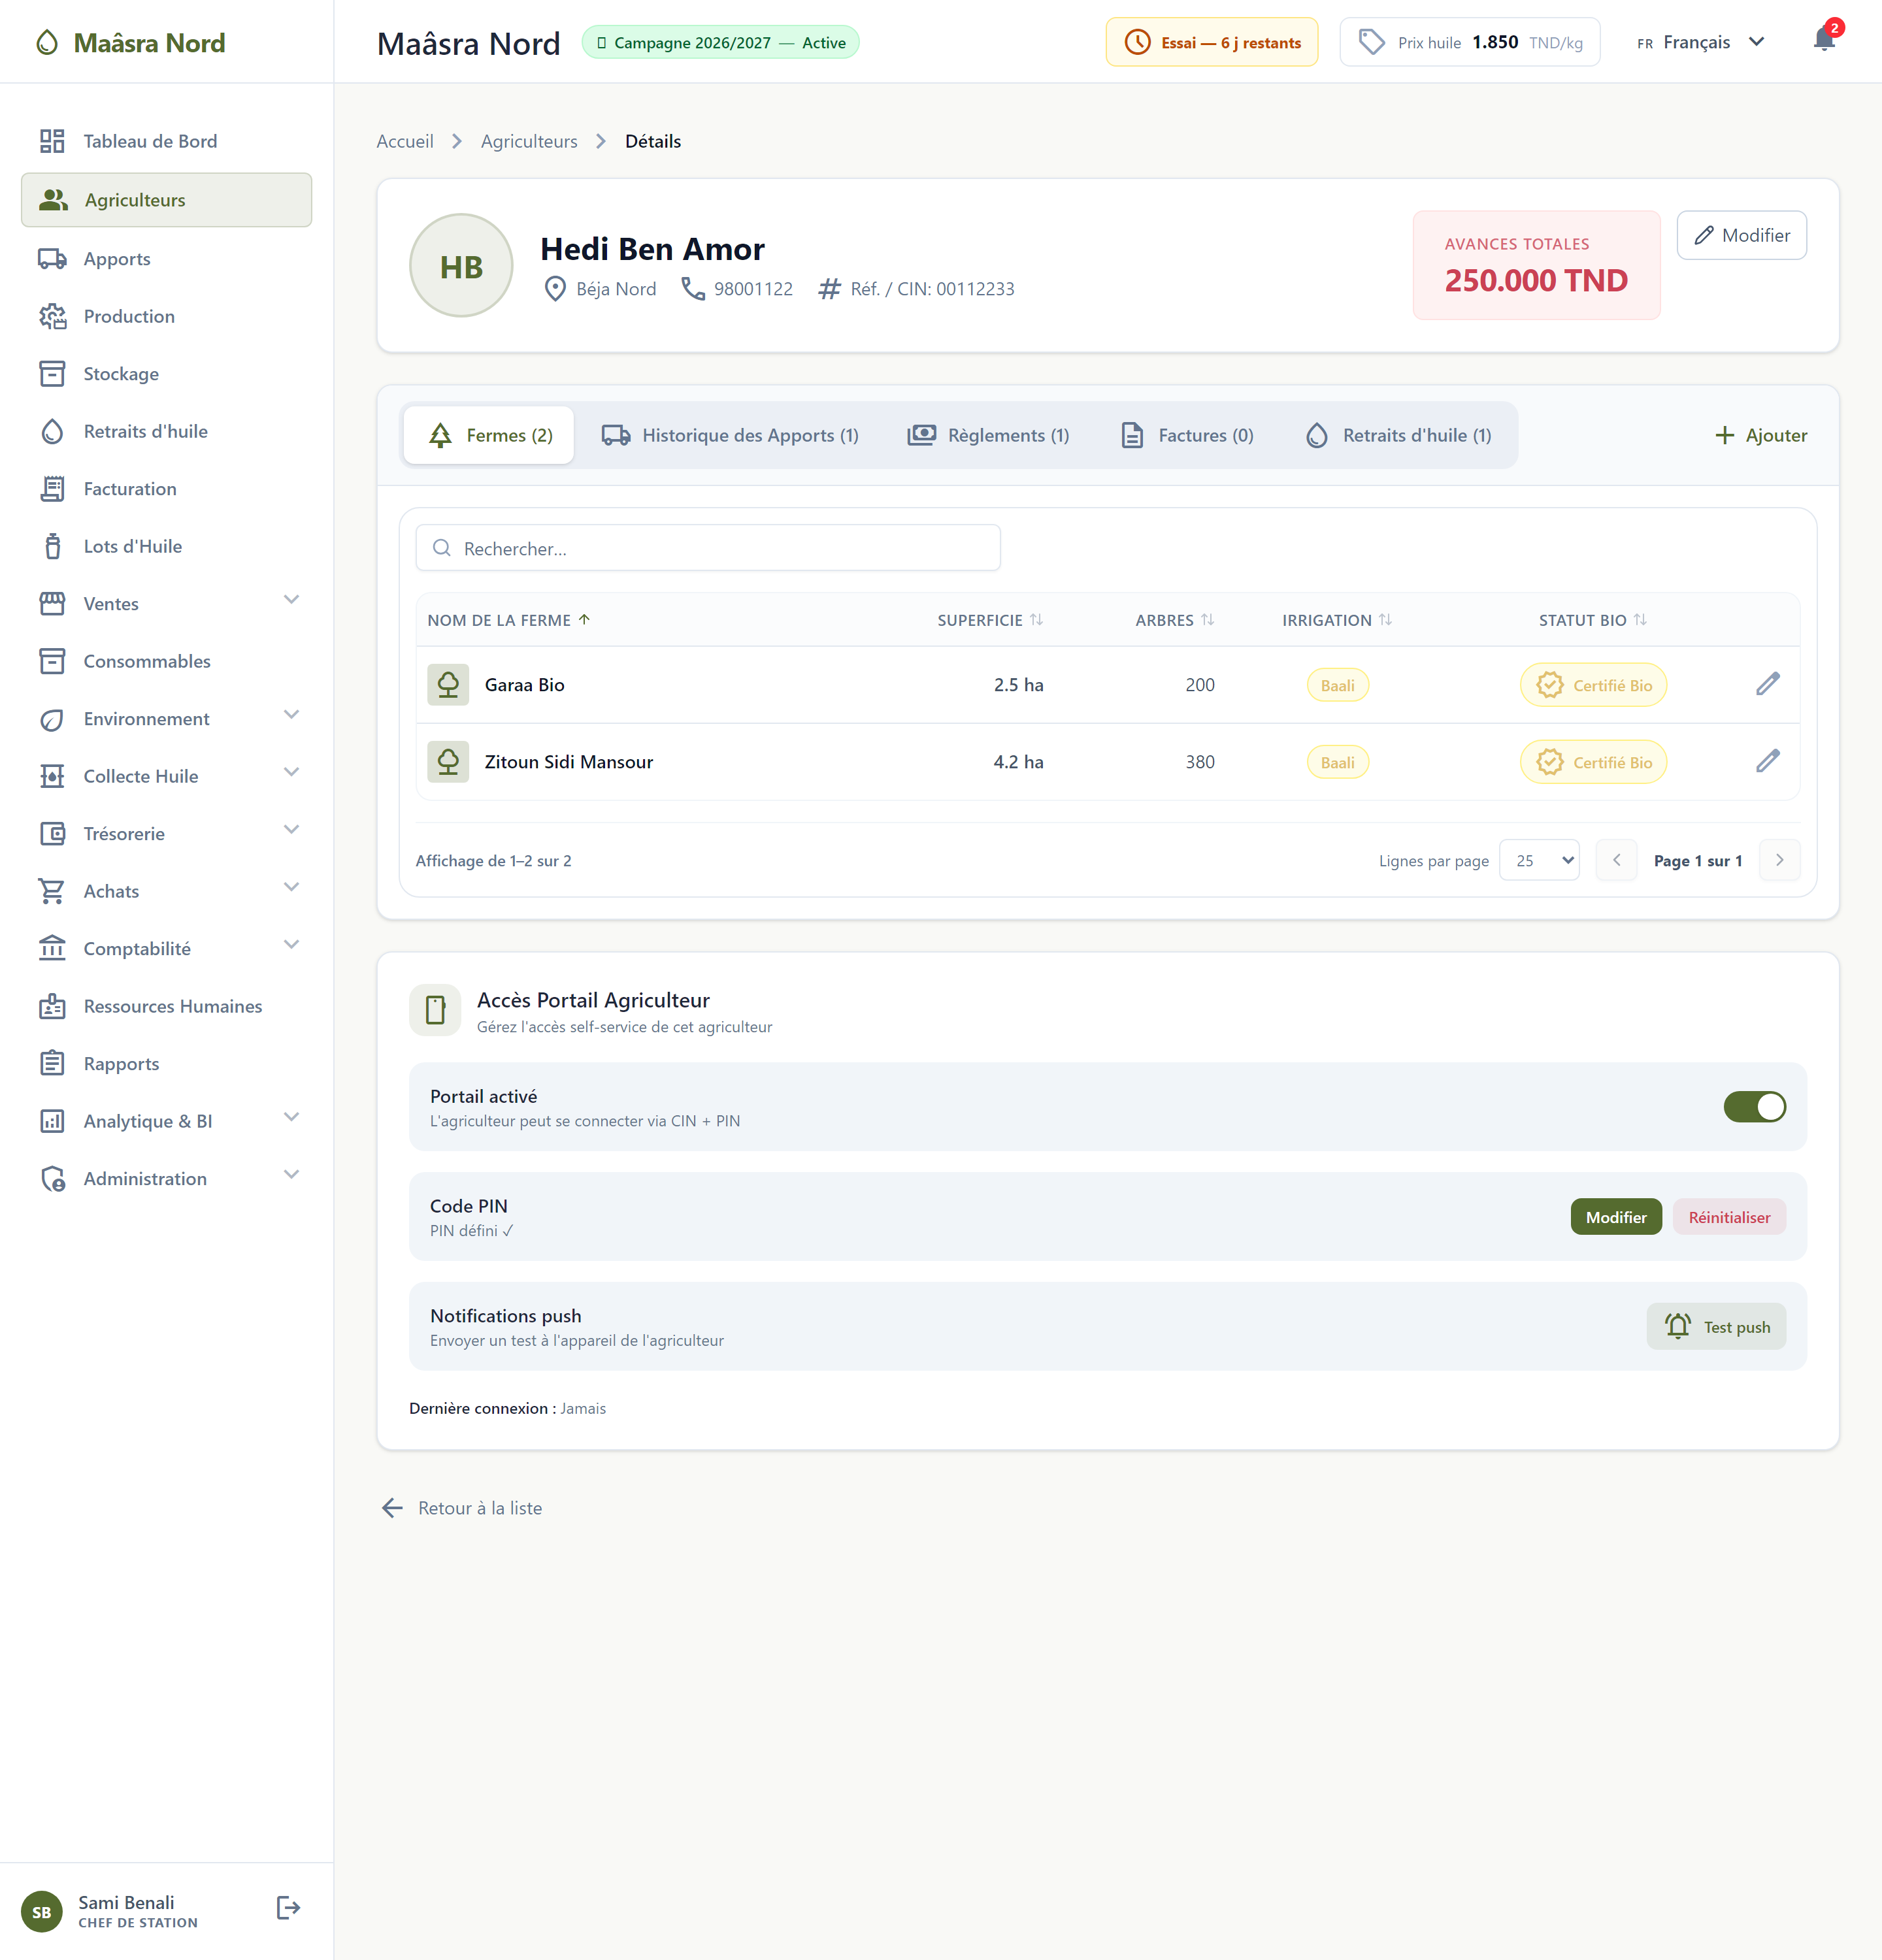This screenshot has width=1882, height=1960.
Task: Expand the Administration chevron
Action: 291,1175
